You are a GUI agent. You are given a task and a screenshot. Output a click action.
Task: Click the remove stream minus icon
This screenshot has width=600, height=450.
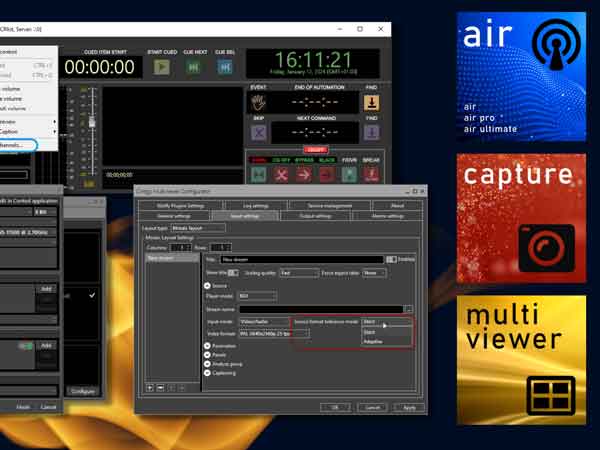pos(161,388)
